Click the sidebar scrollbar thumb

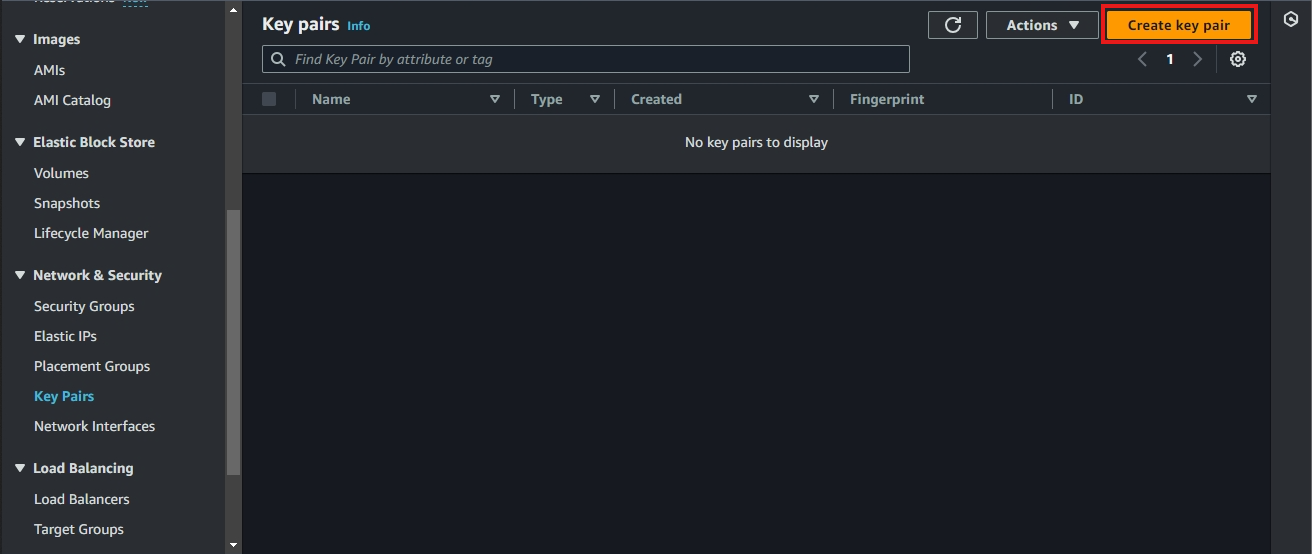(234, 342)
